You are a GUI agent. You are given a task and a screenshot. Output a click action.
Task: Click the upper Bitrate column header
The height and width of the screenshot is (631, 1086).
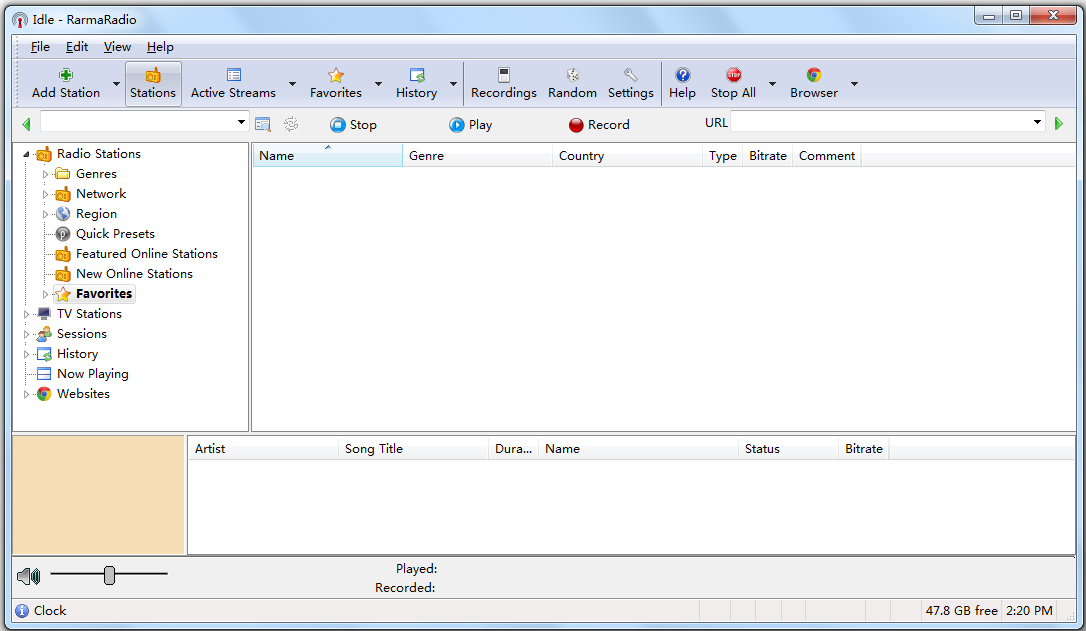(x=767, y=156)
